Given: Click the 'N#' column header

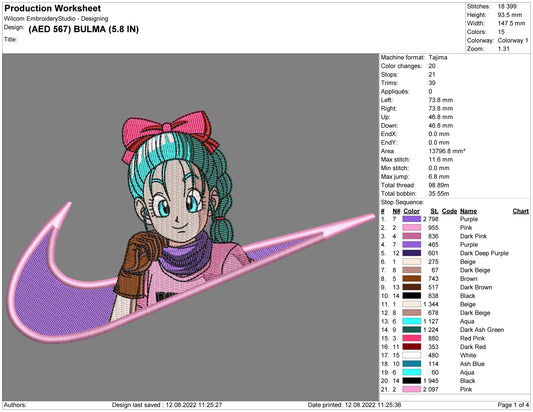Looking at the screenshot, I should (396, 211).
